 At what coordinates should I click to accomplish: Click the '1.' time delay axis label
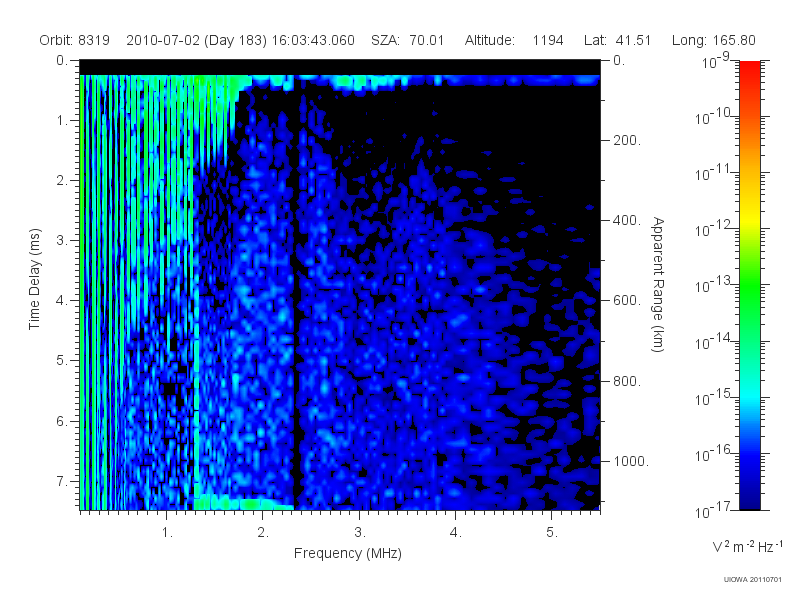62,121
